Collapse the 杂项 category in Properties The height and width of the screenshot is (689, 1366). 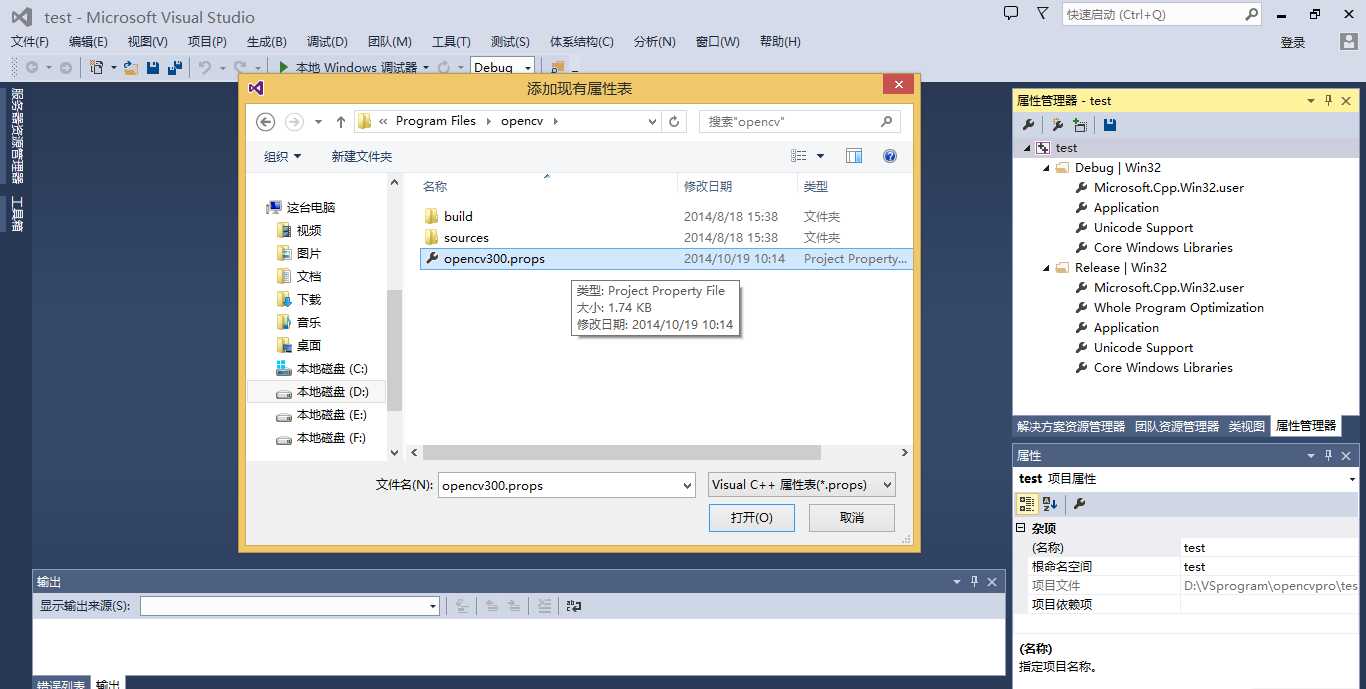(x=1021, y=528)
